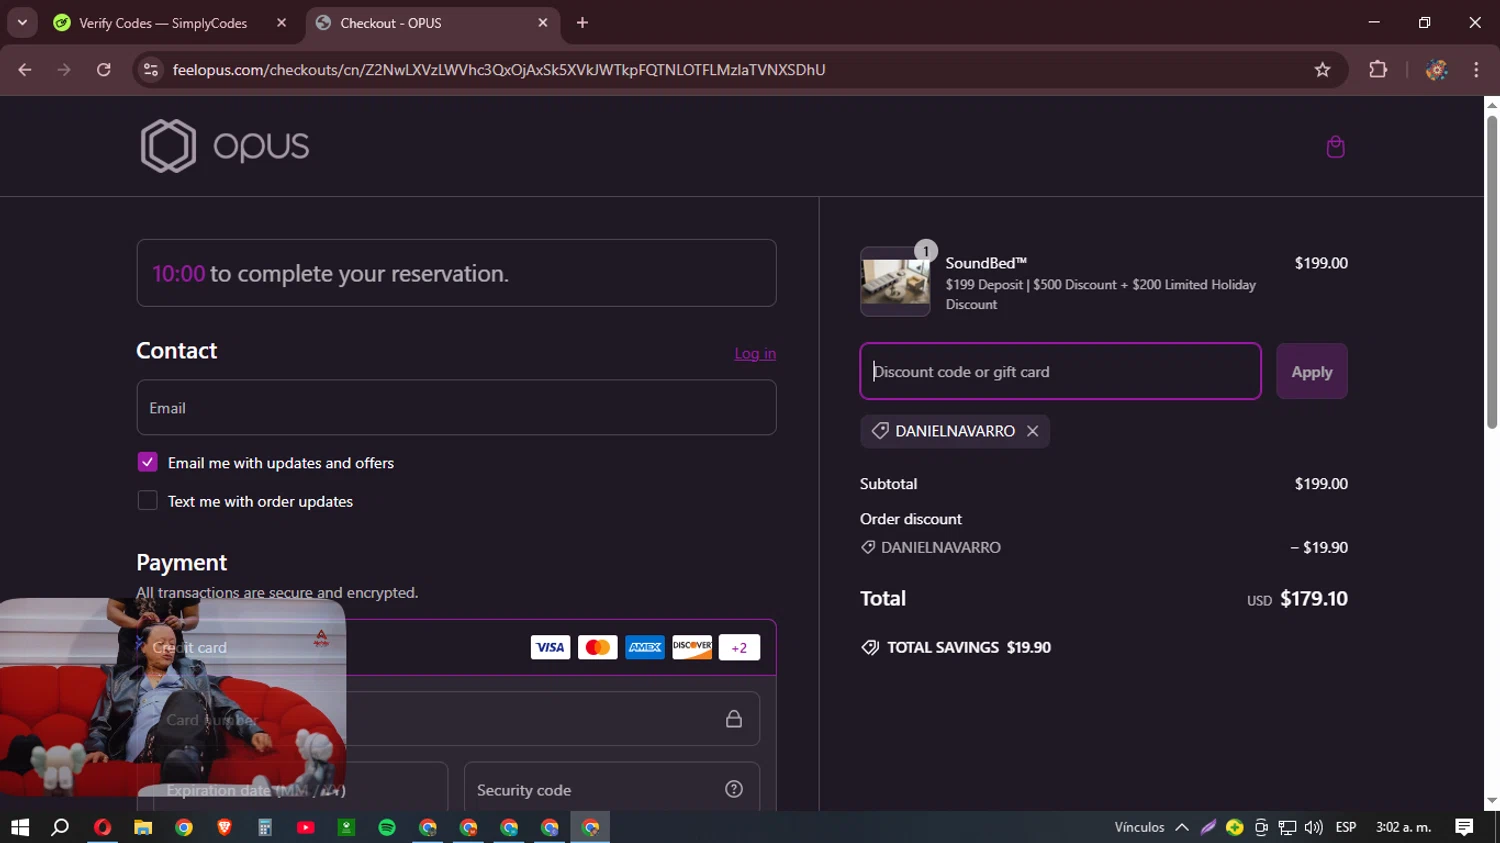1500x843 pixels.
Task: Apply the discount code
Action: [x=1311, y=372]
